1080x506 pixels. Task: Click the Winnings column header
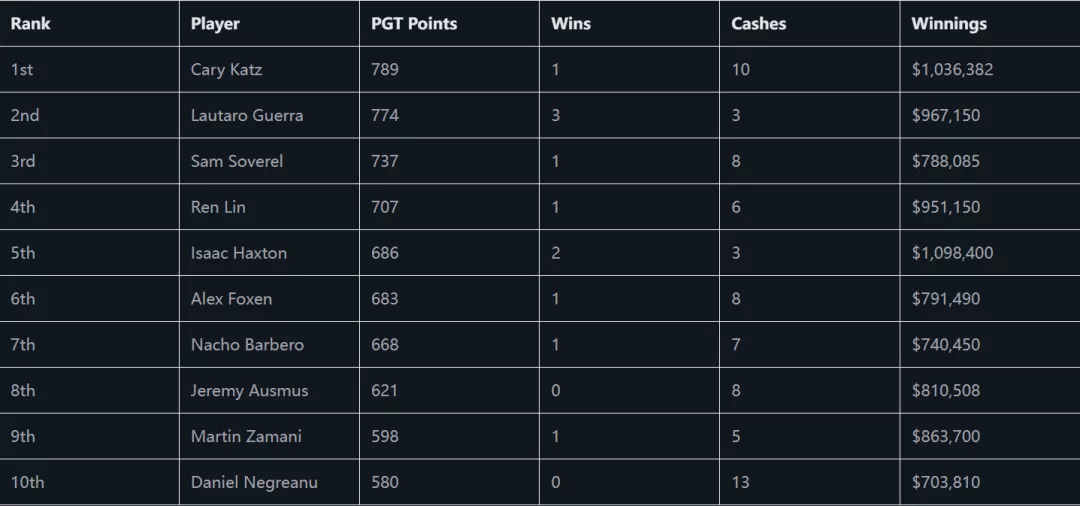[x=949, y=23]
